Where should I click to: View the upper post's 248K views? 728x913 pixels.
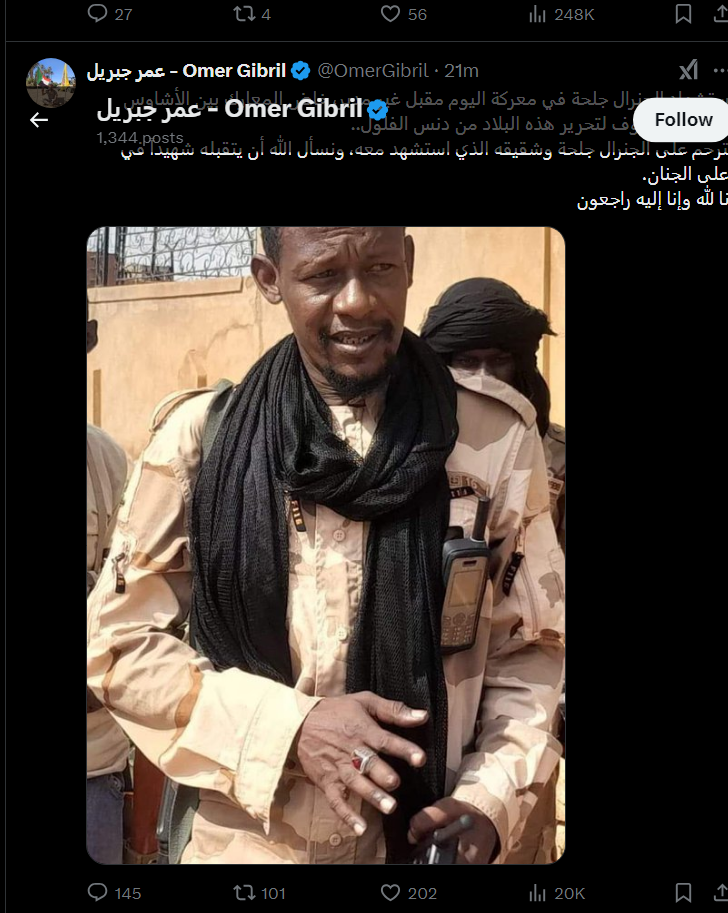click(561, 14)
